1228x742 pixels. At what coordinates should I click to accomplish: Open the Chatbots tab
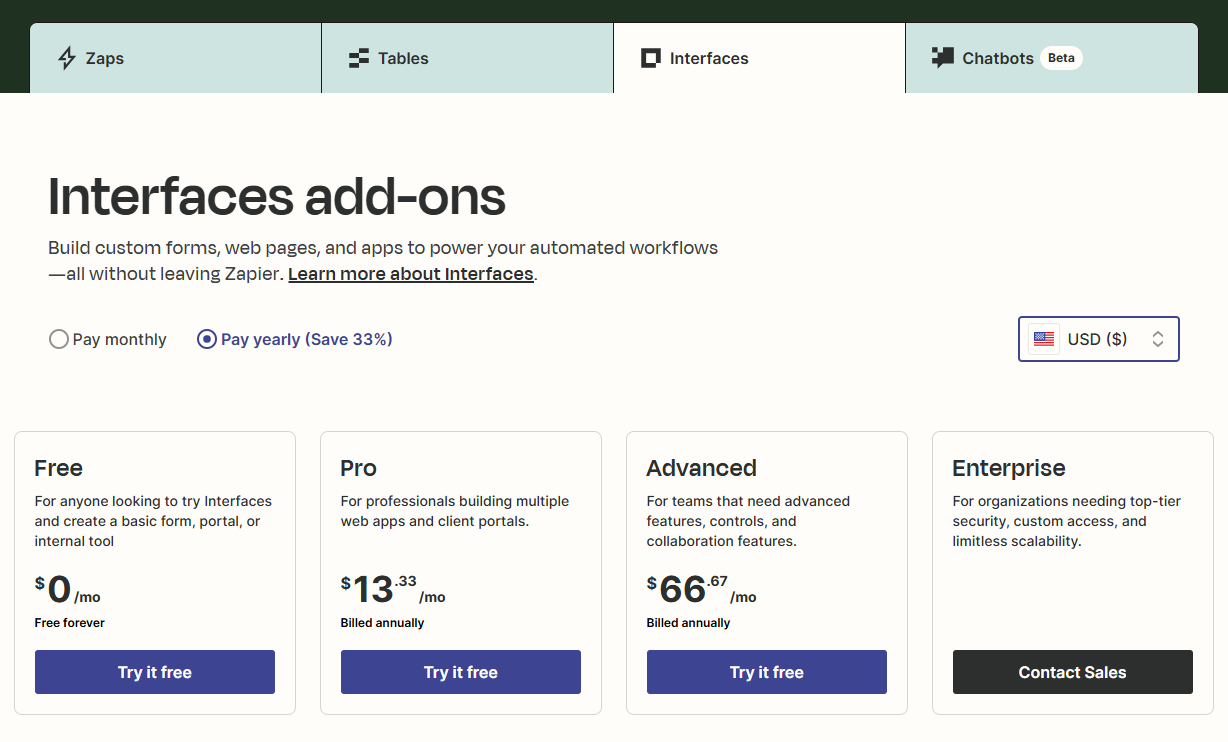click(x=1051, y=58)
